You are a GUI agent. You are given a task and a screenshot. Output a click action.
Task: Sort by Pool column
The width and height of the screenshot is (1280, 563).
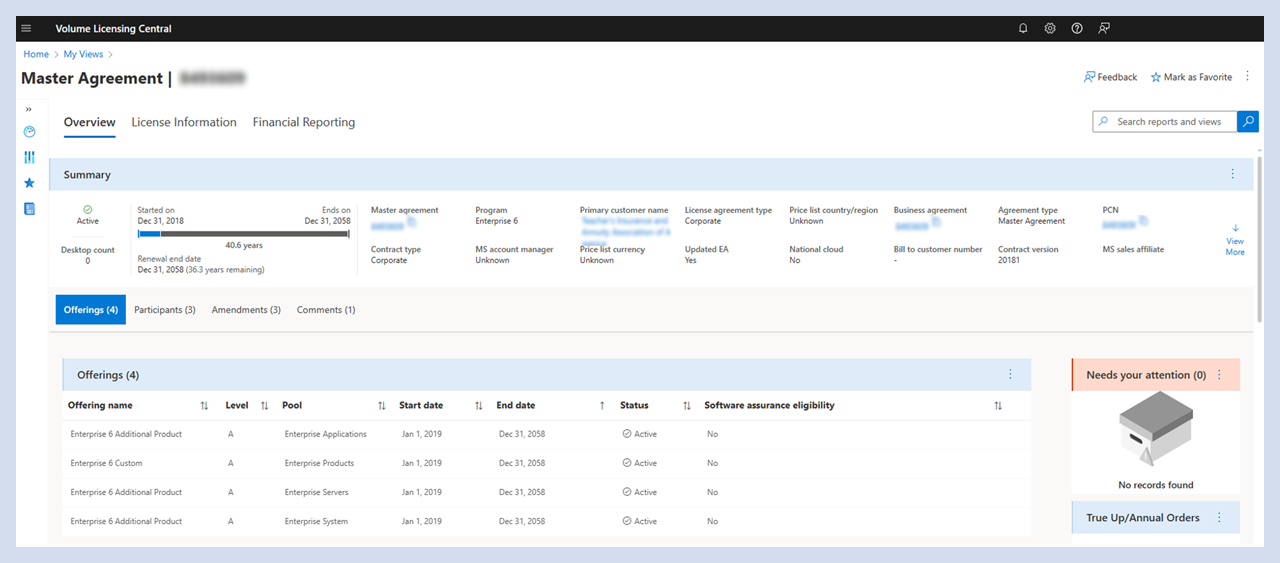(x=381, y=406)
